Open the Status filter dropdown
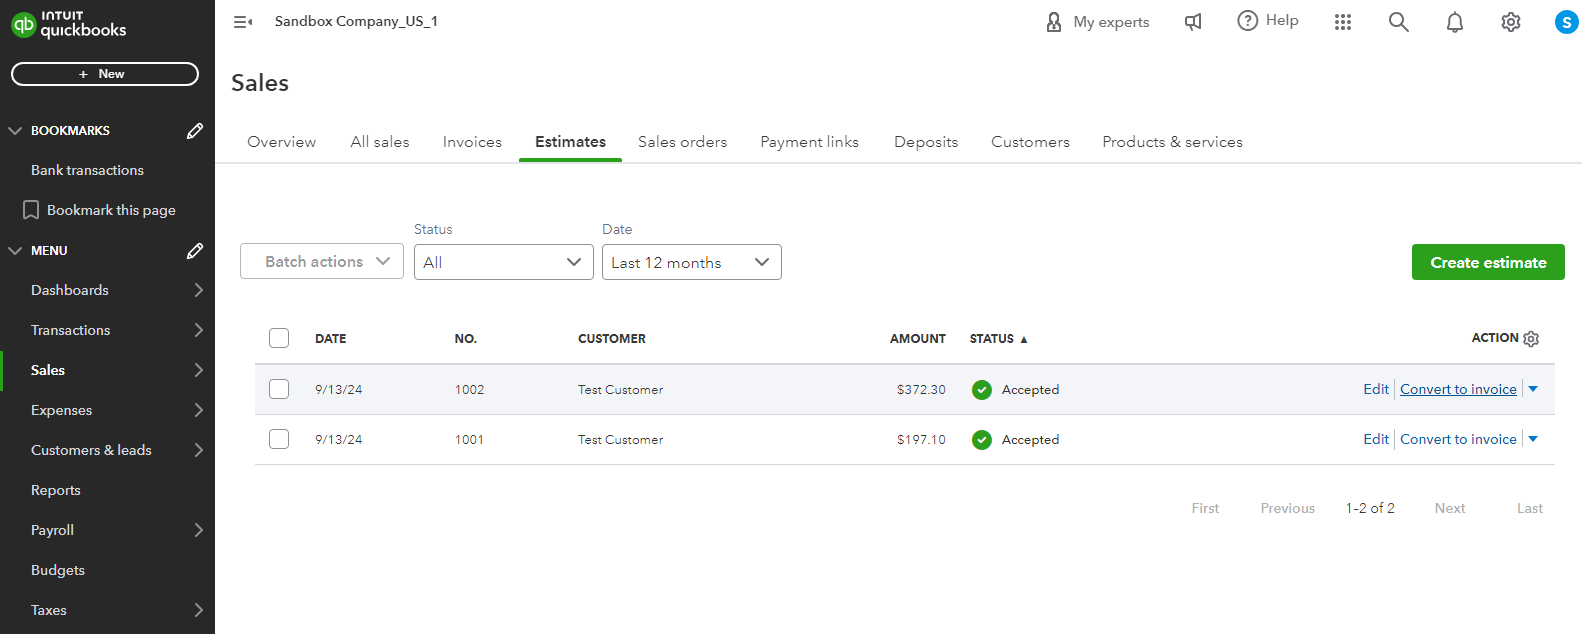1582x634 pixels. click(503, 262)
